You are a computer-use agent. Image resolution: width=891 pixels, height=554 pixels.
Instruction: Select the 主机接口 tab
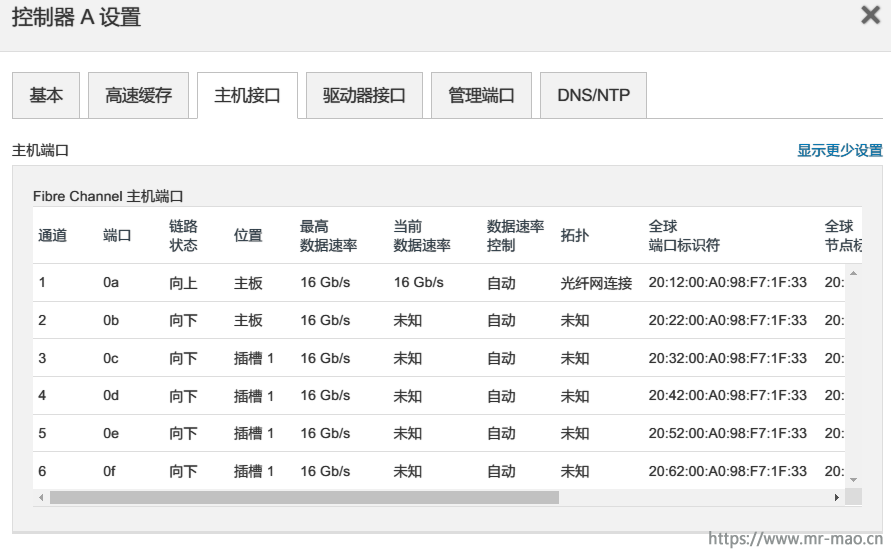click(247, 95)
